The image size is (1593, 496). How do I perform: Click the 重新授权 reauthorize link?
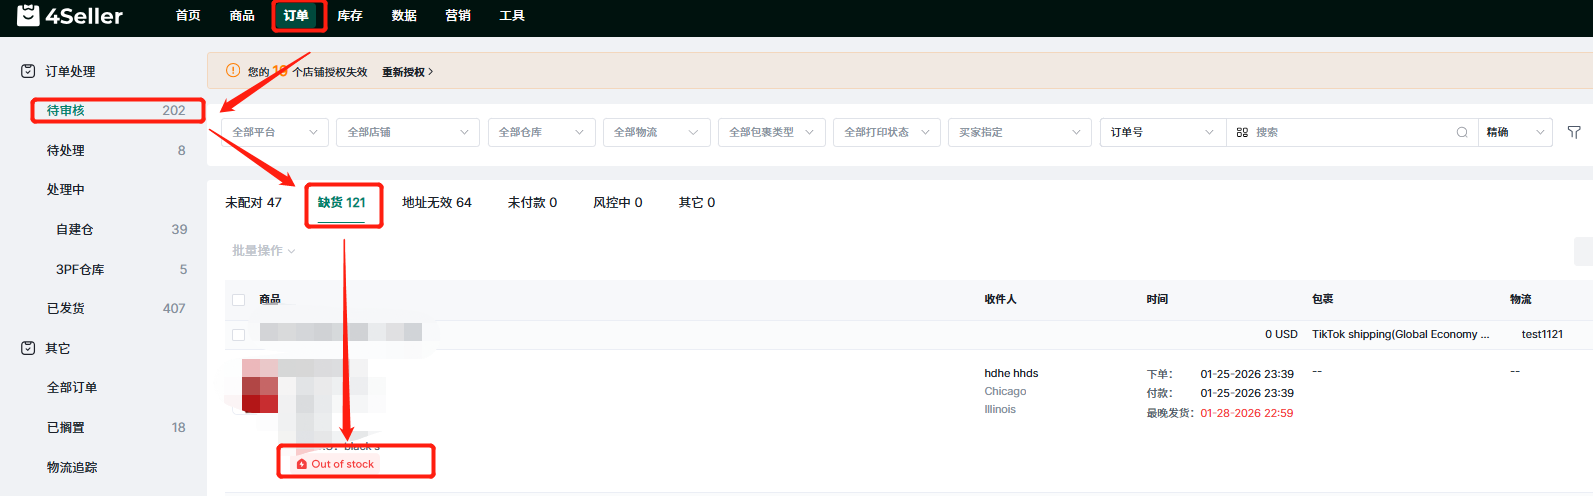(x=407, y=72)
